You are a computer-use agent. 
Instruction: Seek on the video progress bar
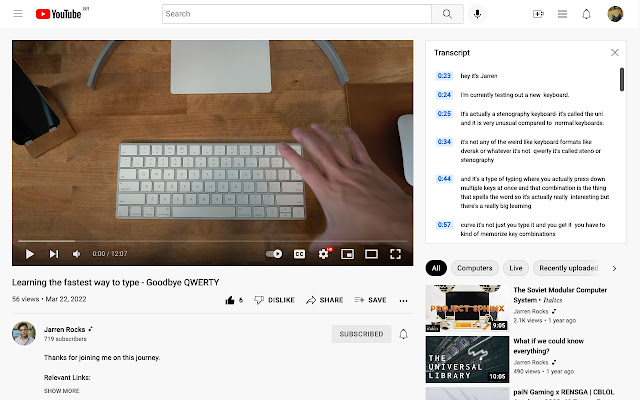[x=212, y=241]
